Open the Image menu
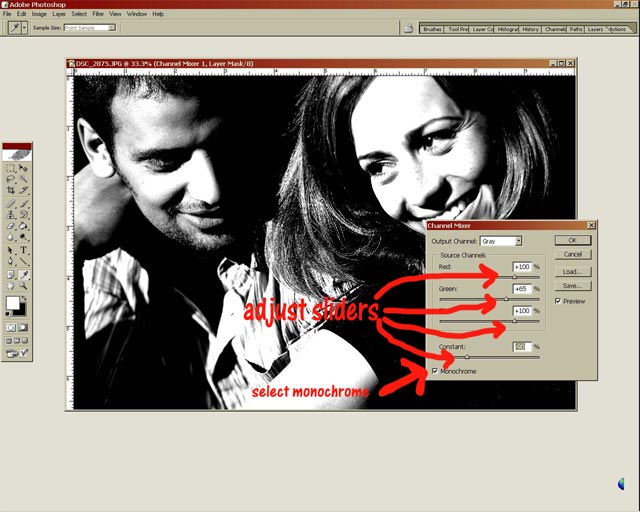This screenshot has height=512, width=640. 39,14
